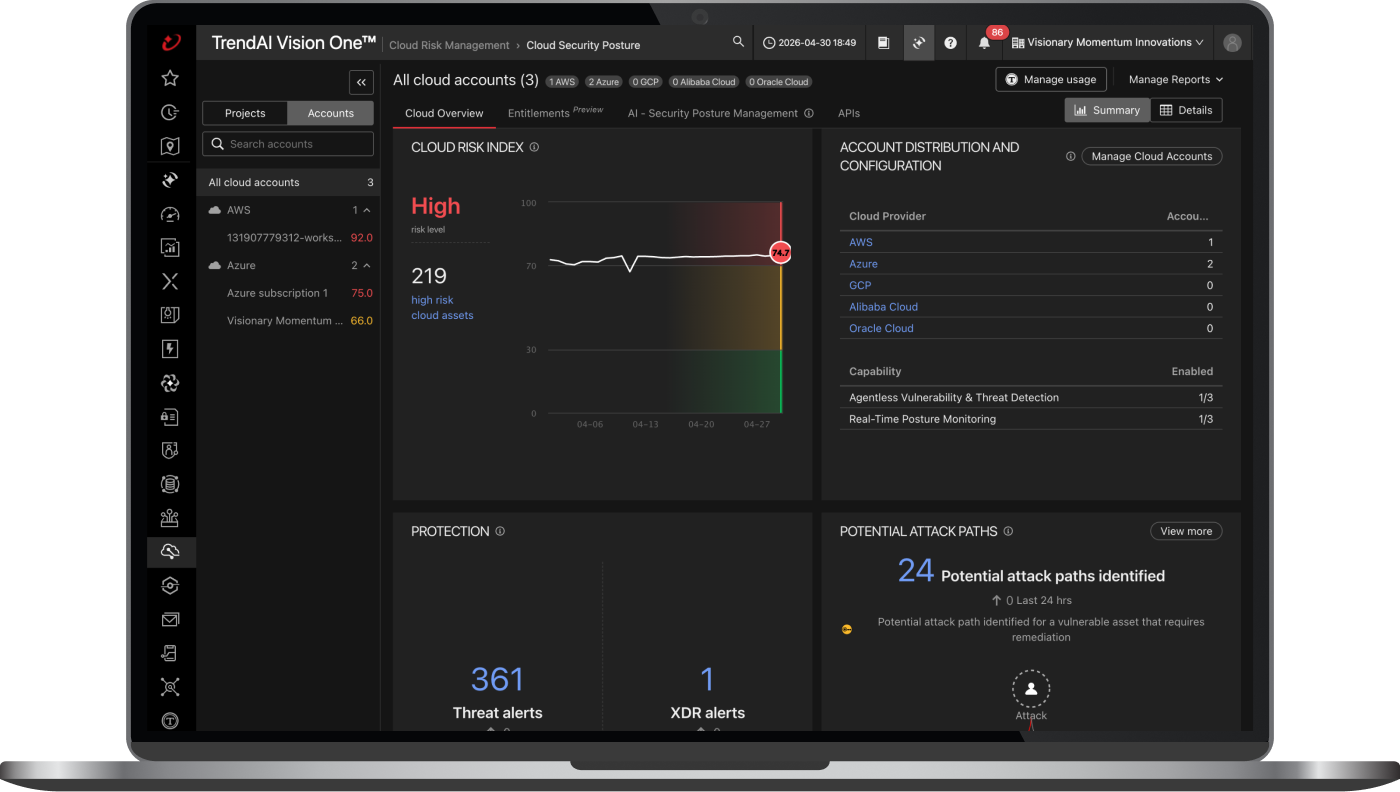Switch accounts panel to Projects
Viewport: 1400px width, 792px height.
[245, 113]
